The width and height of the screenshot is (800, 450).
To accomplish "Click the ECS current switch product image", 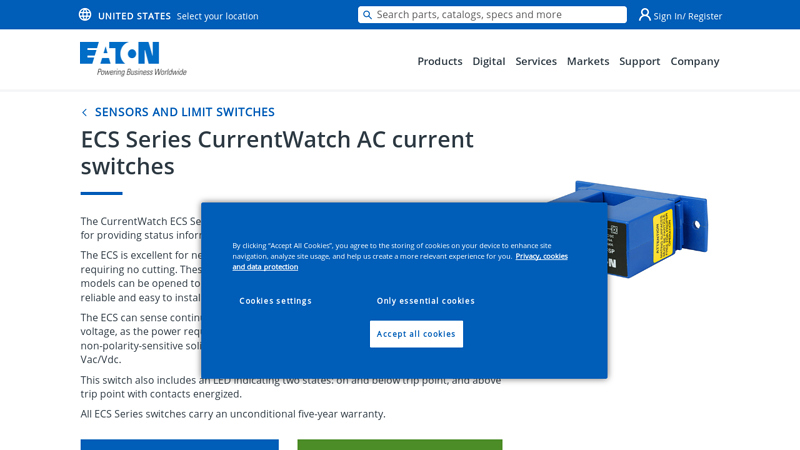I will tap(656, 230).
